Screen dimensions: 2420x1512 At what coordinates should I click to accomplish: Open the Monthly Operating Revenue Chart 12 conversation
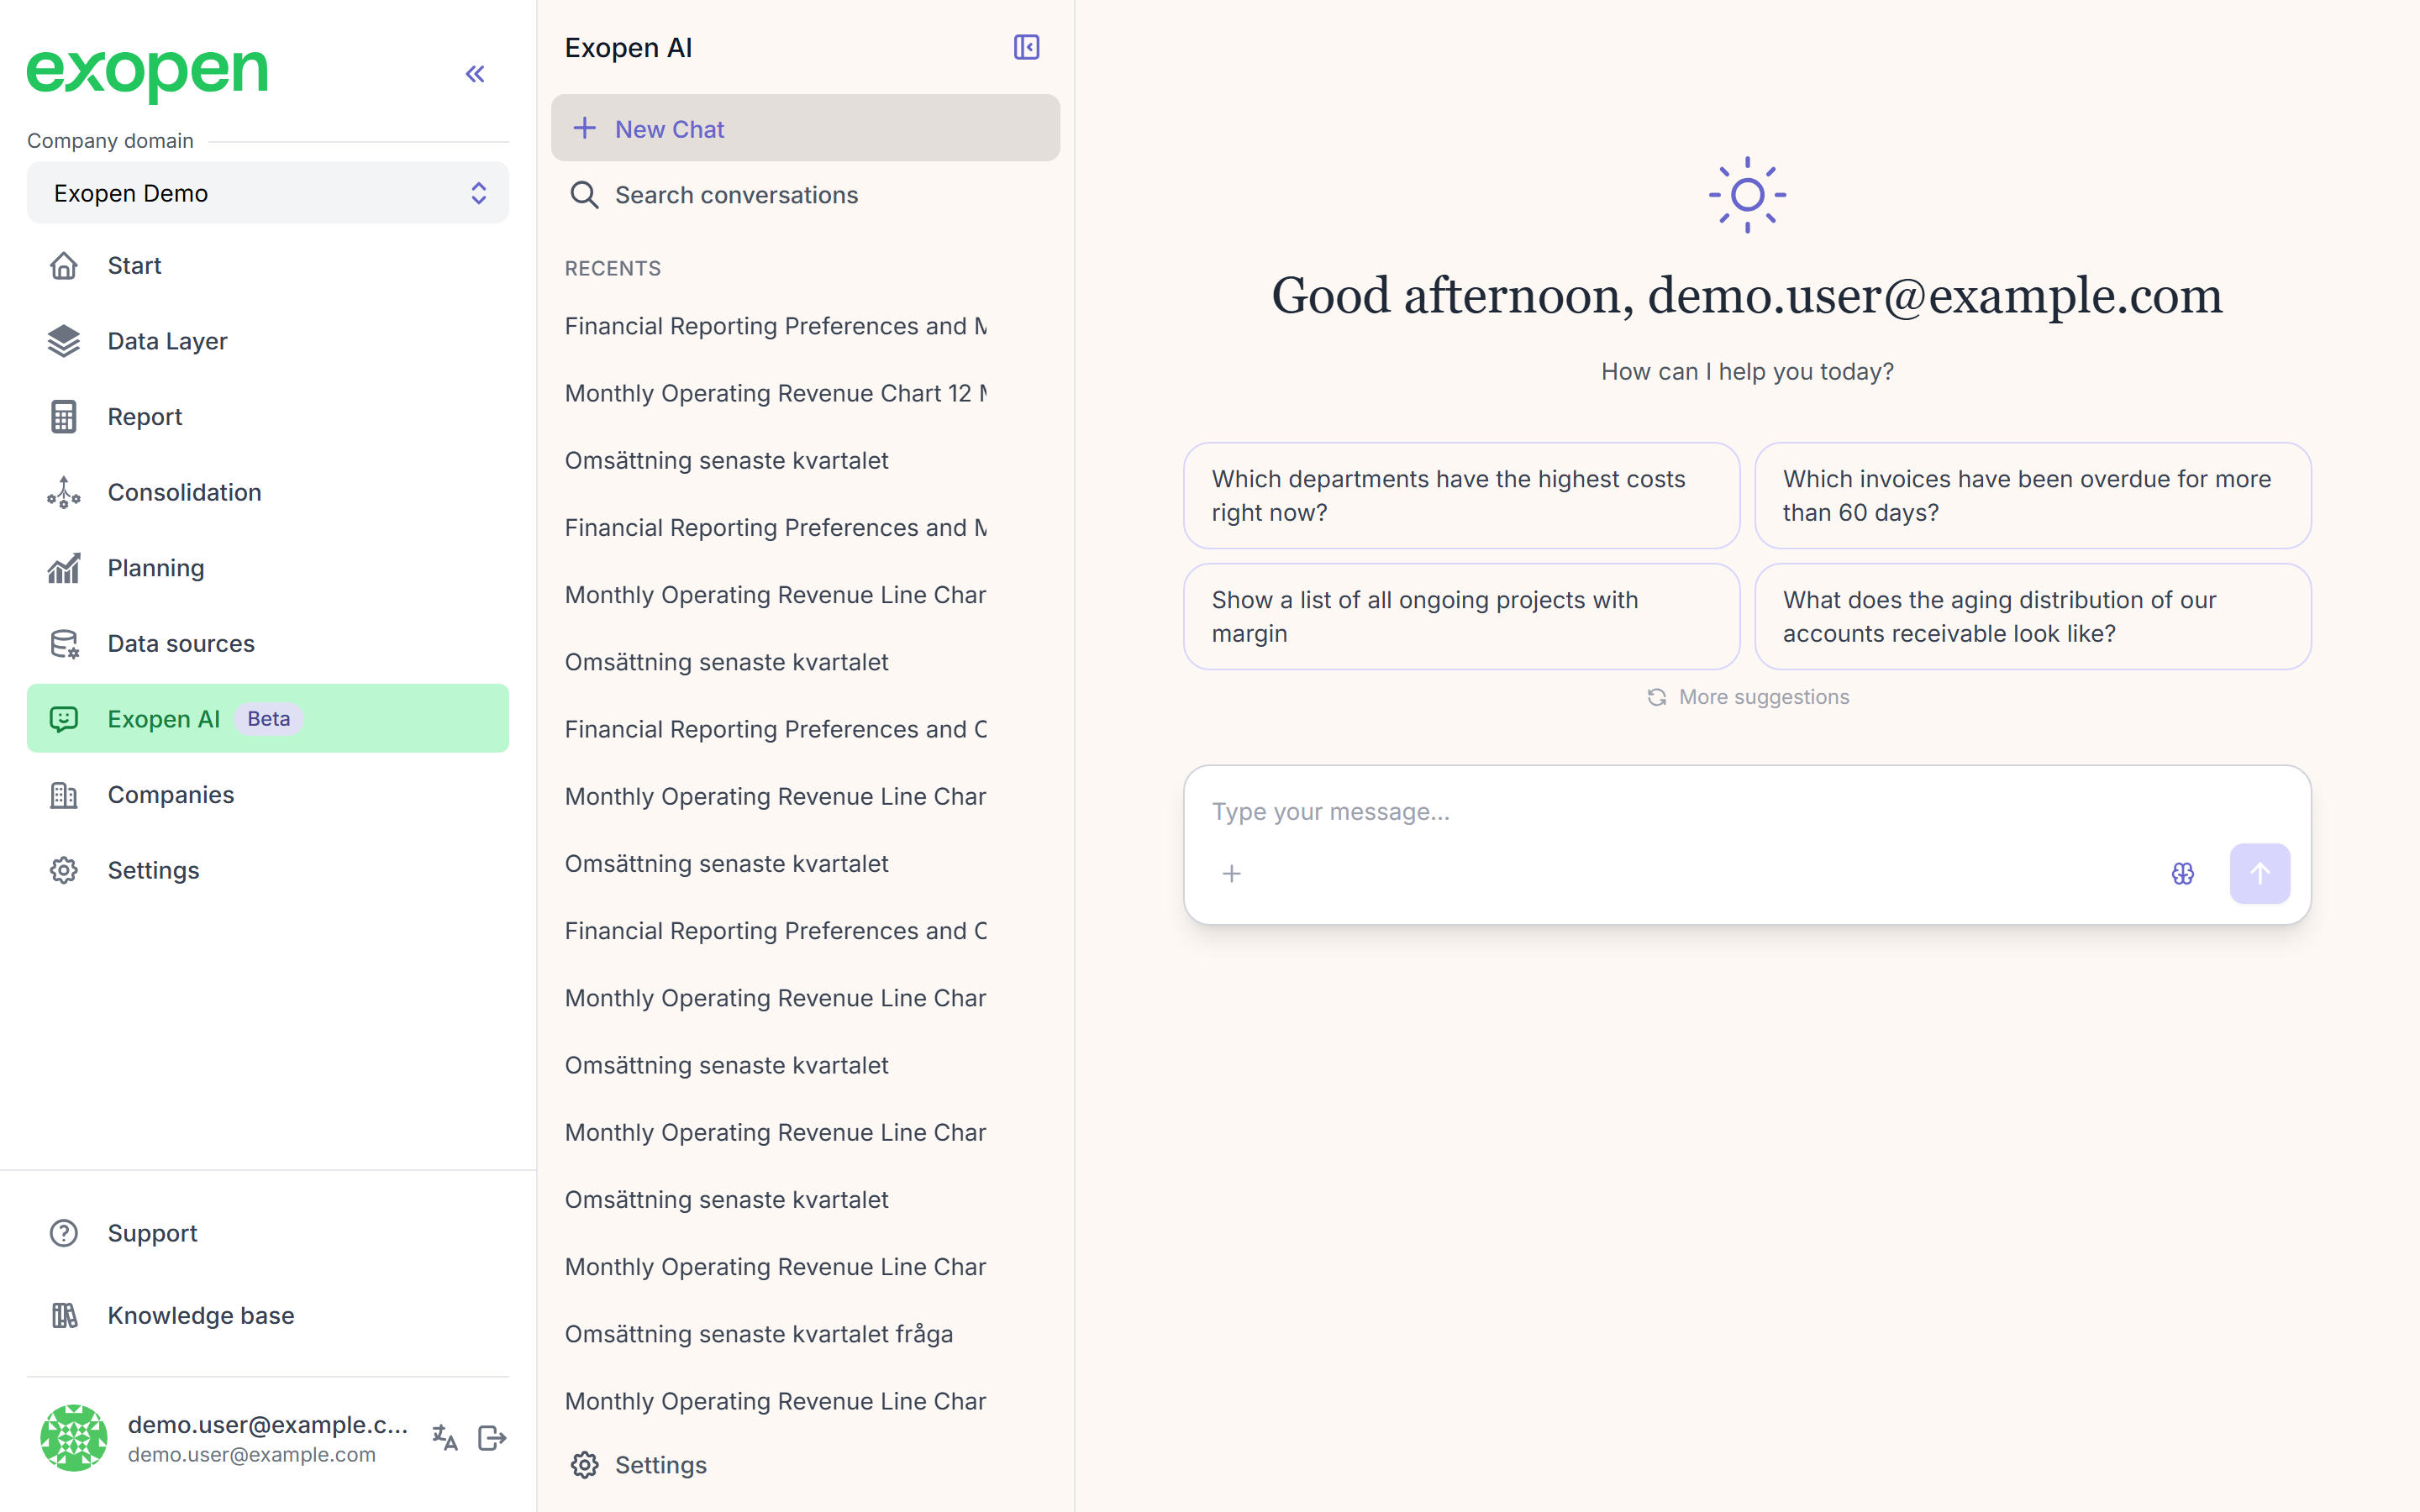coord(776,393)
